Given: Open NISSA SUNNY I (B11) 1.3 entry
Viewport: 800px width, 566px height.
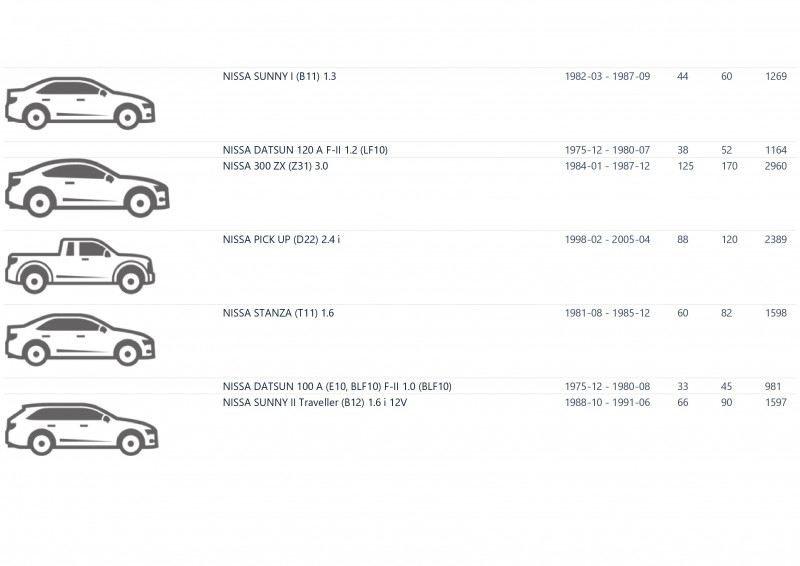Looking at the screenshot, I should click(279, 76).
